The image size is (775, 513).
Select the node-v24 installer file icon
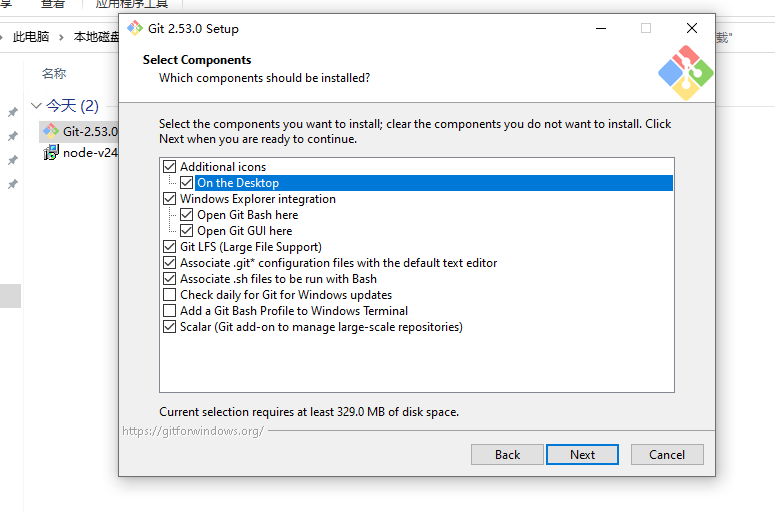[x=51, y=153]
